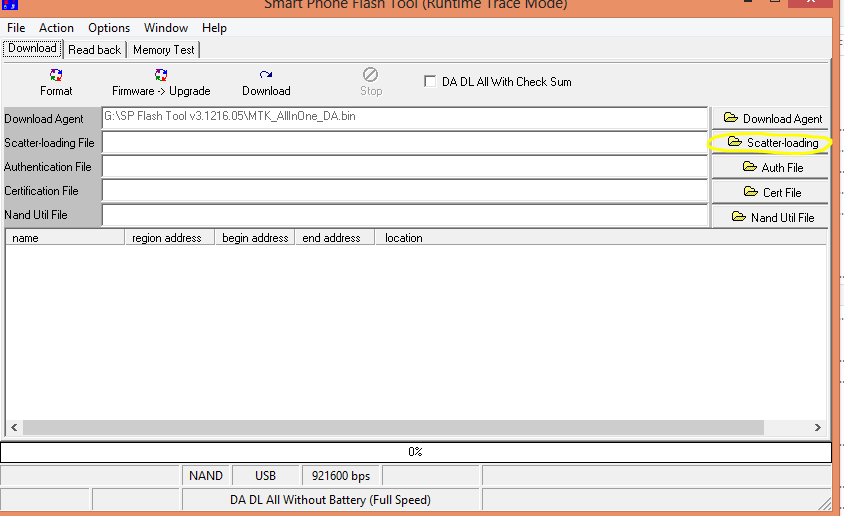
Task: Browse for a Scatter-loading file
Action: [770, 143]
